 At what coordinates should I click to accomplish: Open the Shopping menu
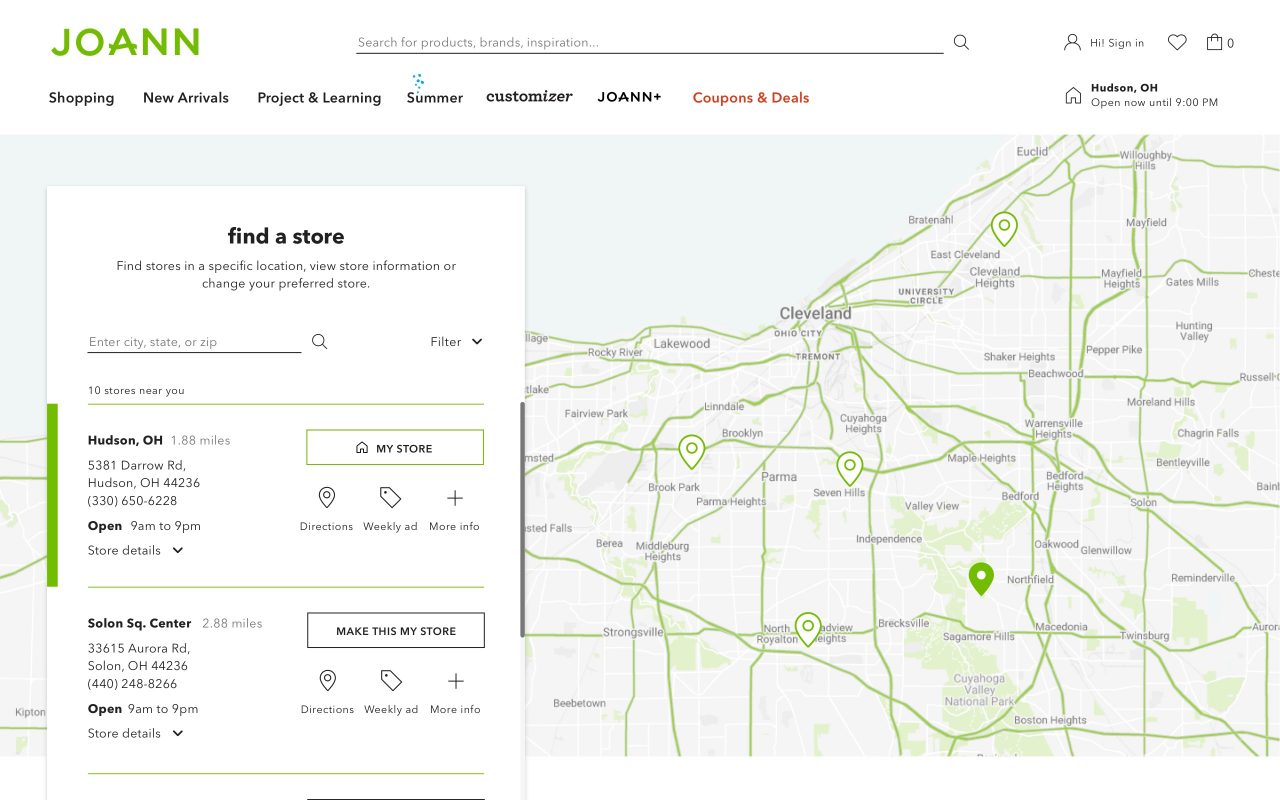(x=81, y=98)
